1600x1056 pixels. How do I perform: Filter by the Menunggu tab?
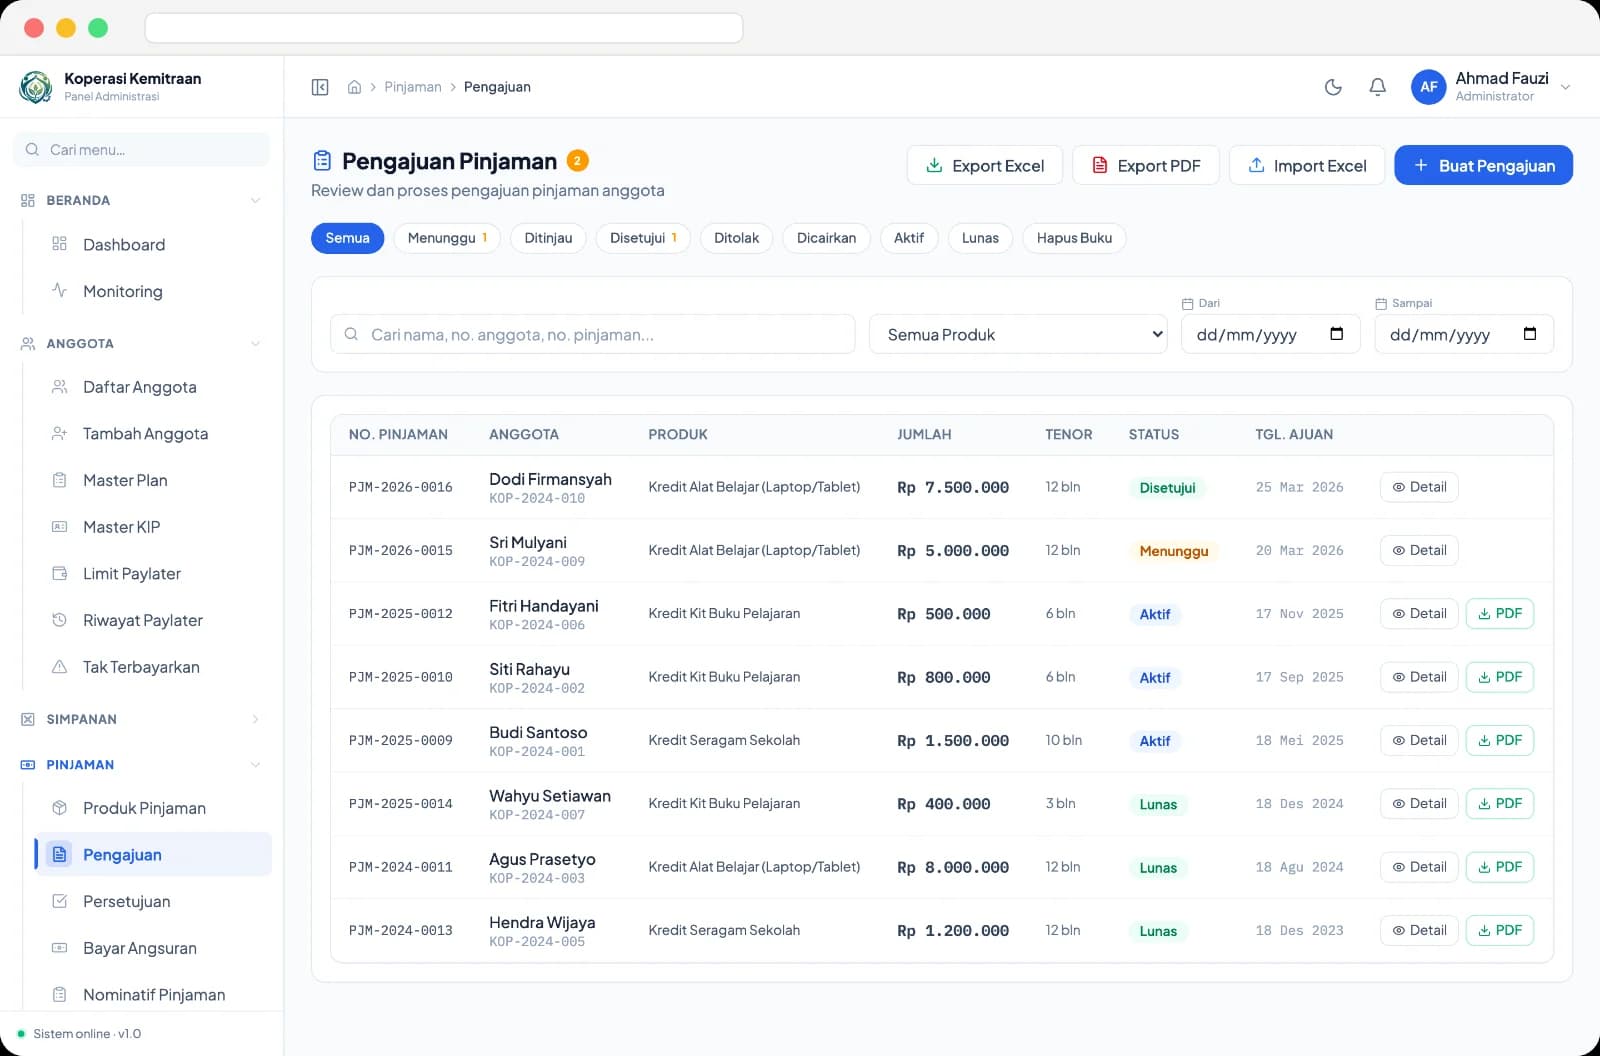(x=447, y=238)
